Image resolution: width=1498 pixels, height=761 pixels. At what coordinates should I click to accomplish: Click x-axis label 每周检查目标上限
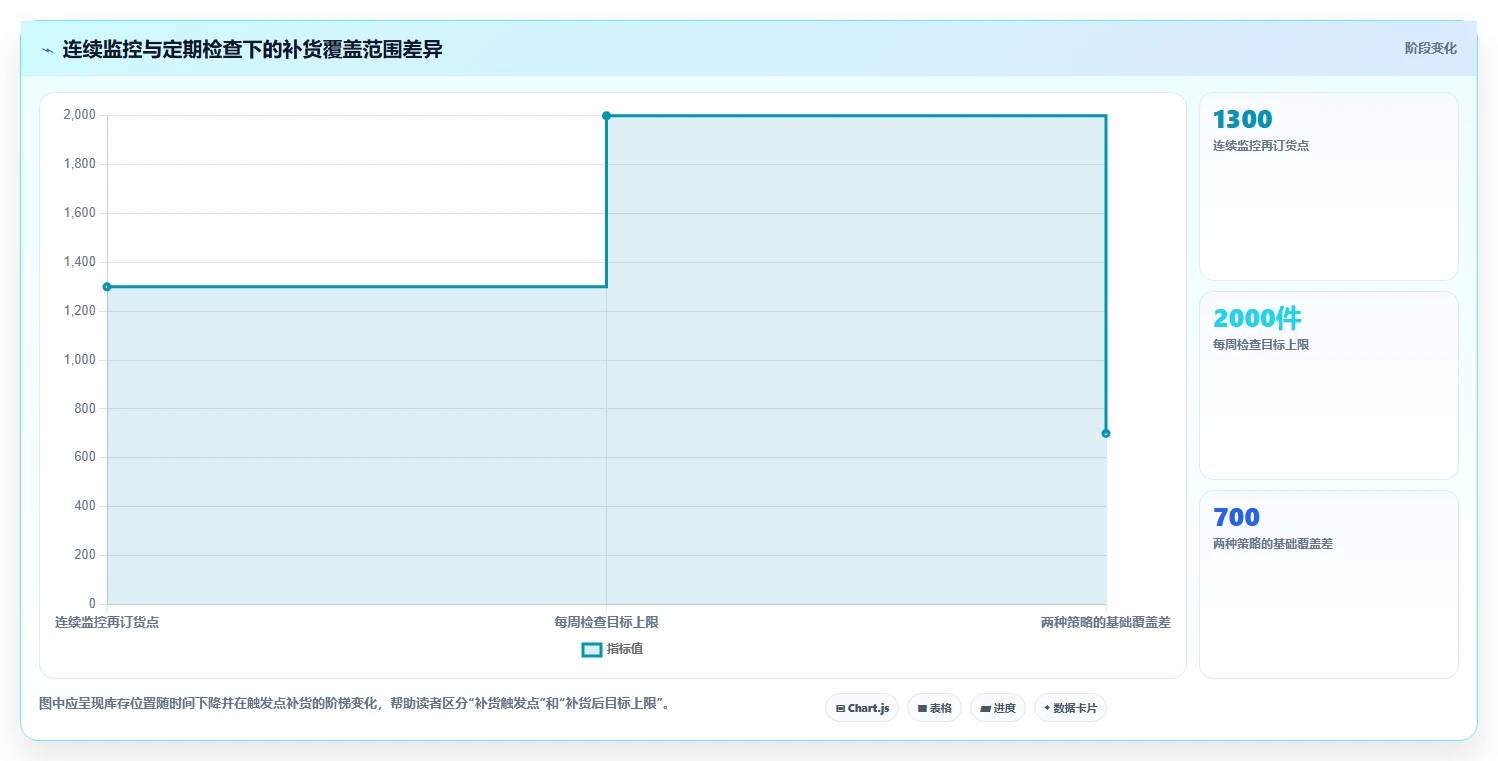pos(606,622)
